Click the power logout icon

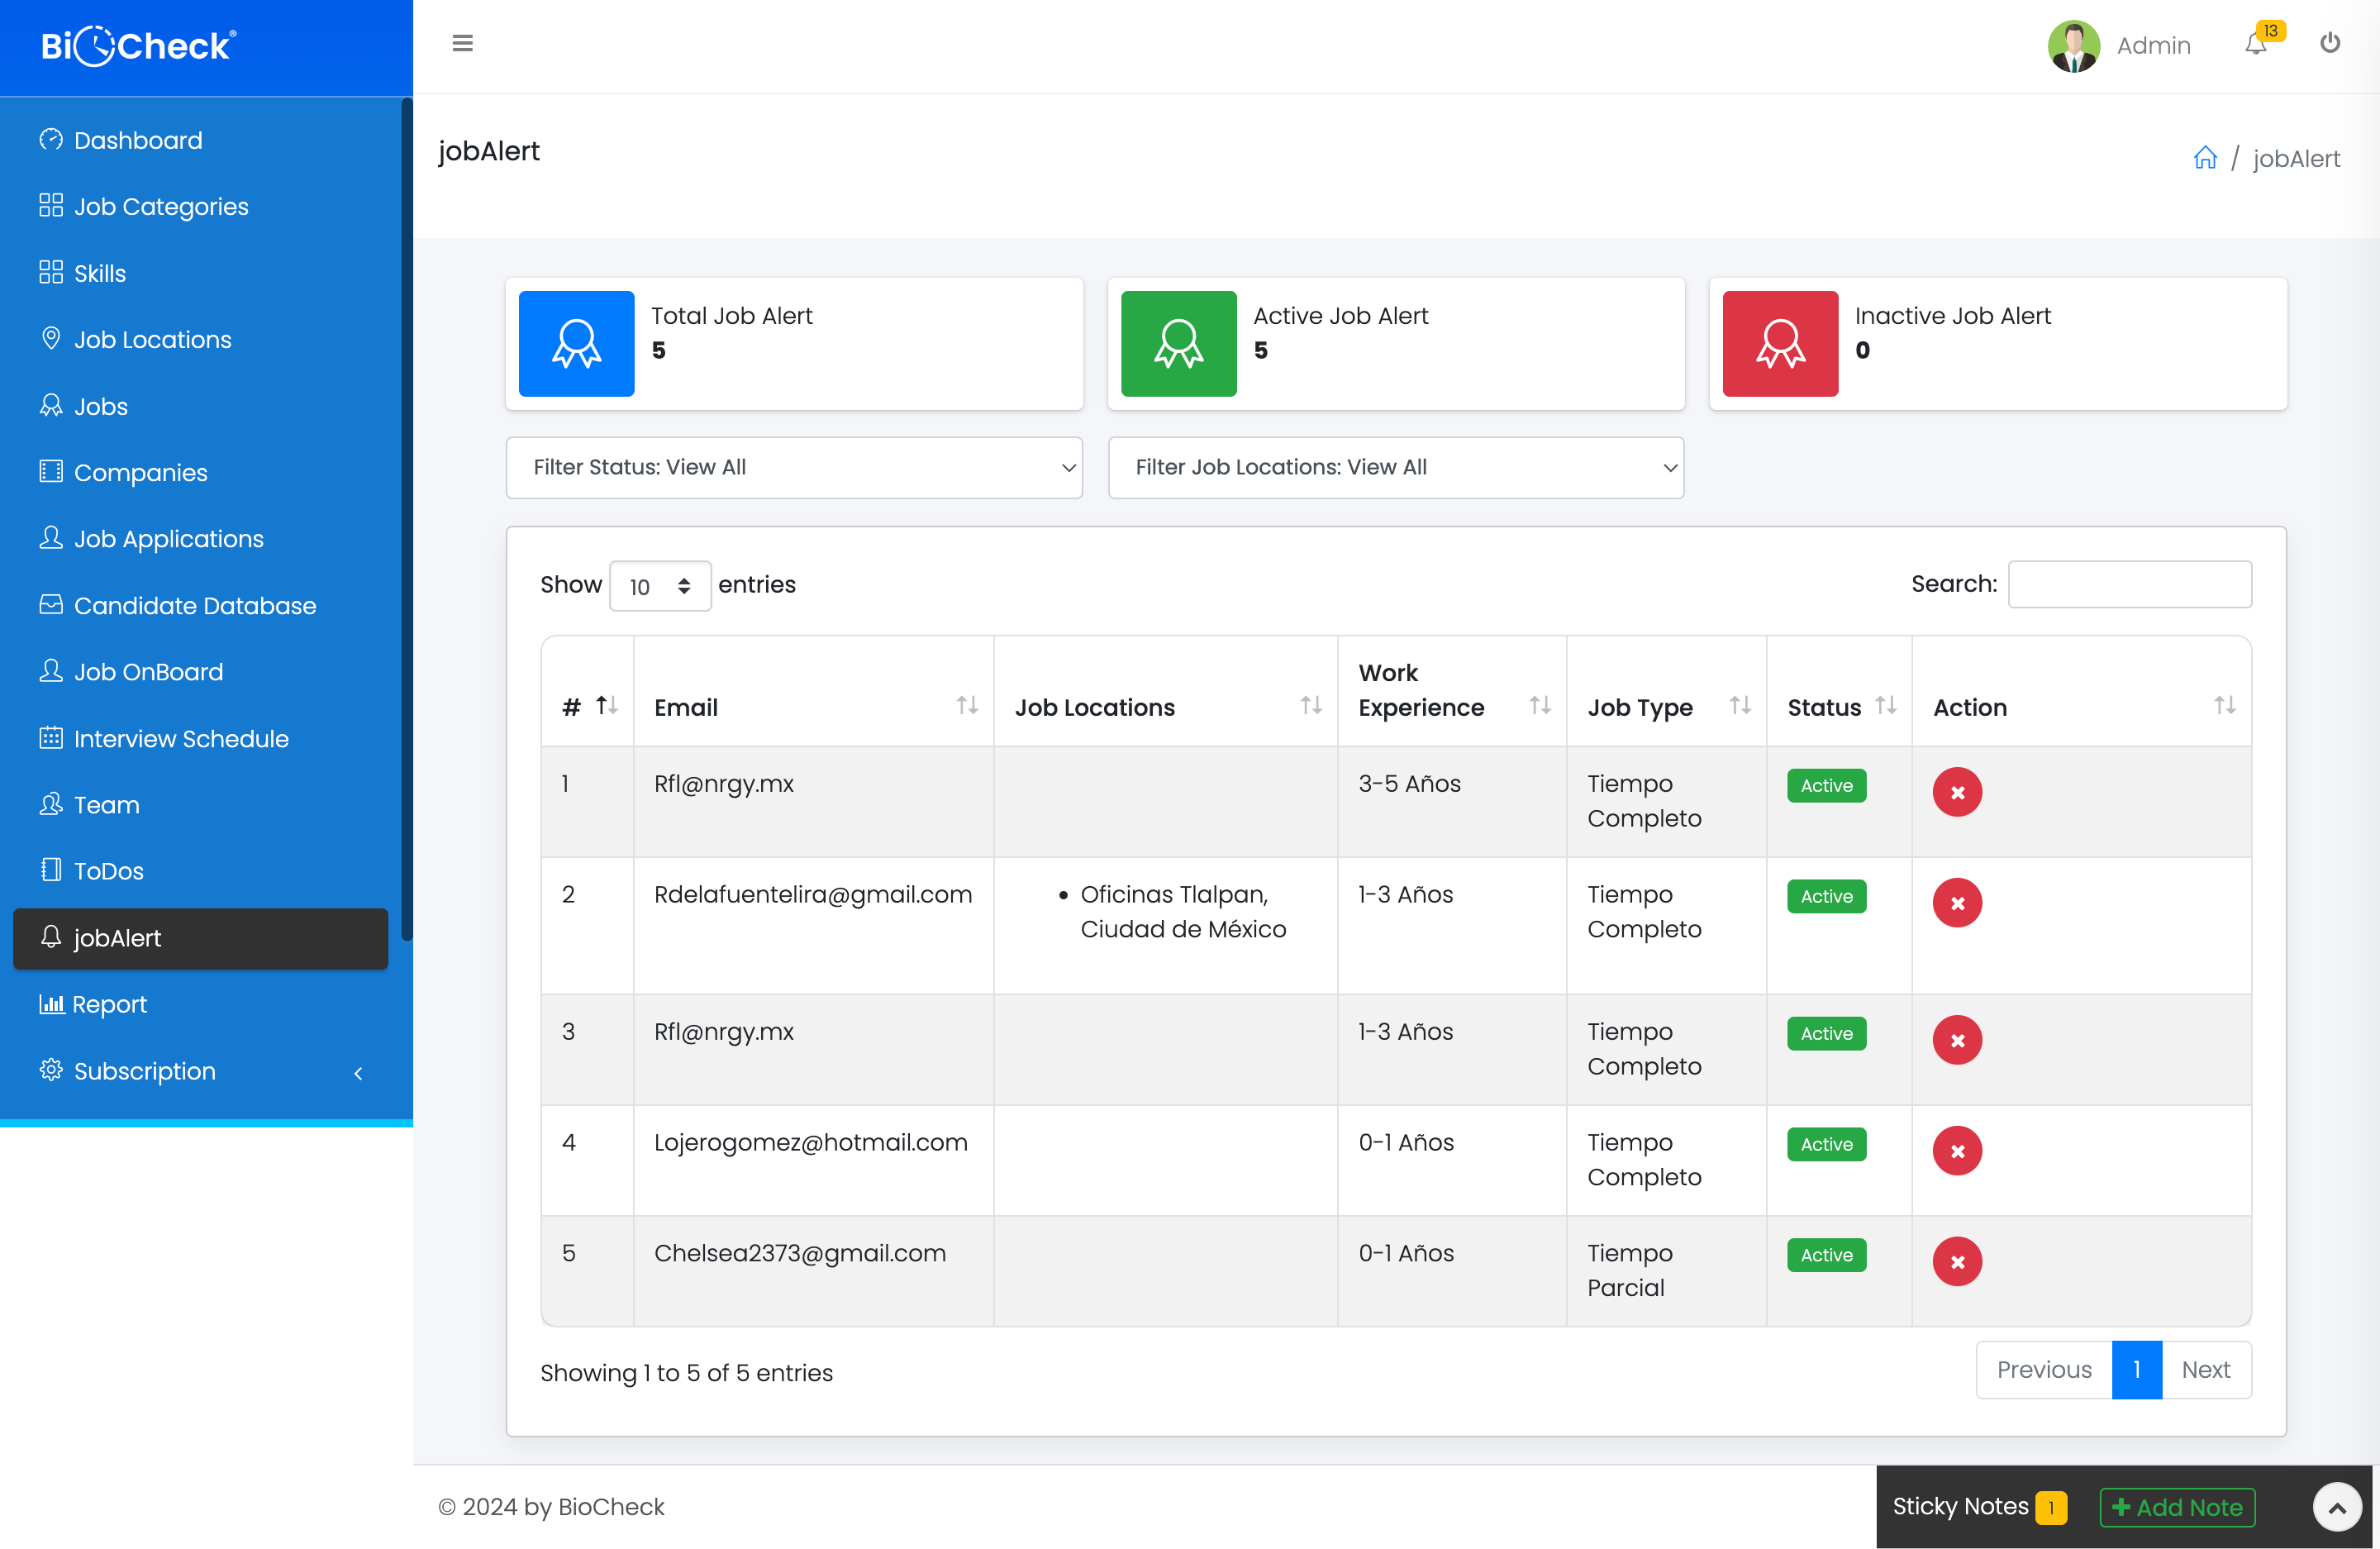(2330, 43)
